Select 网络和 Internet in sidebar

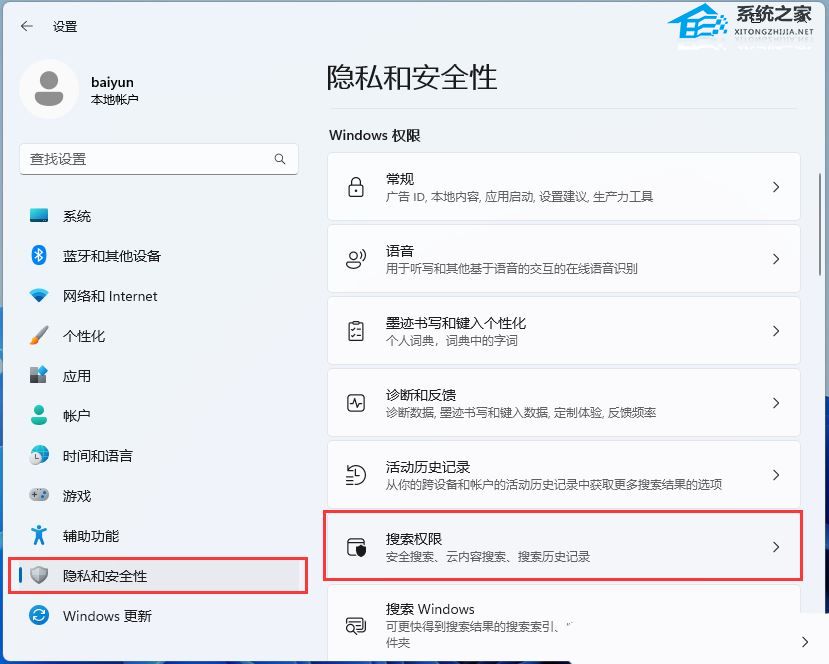coord(159,296)
